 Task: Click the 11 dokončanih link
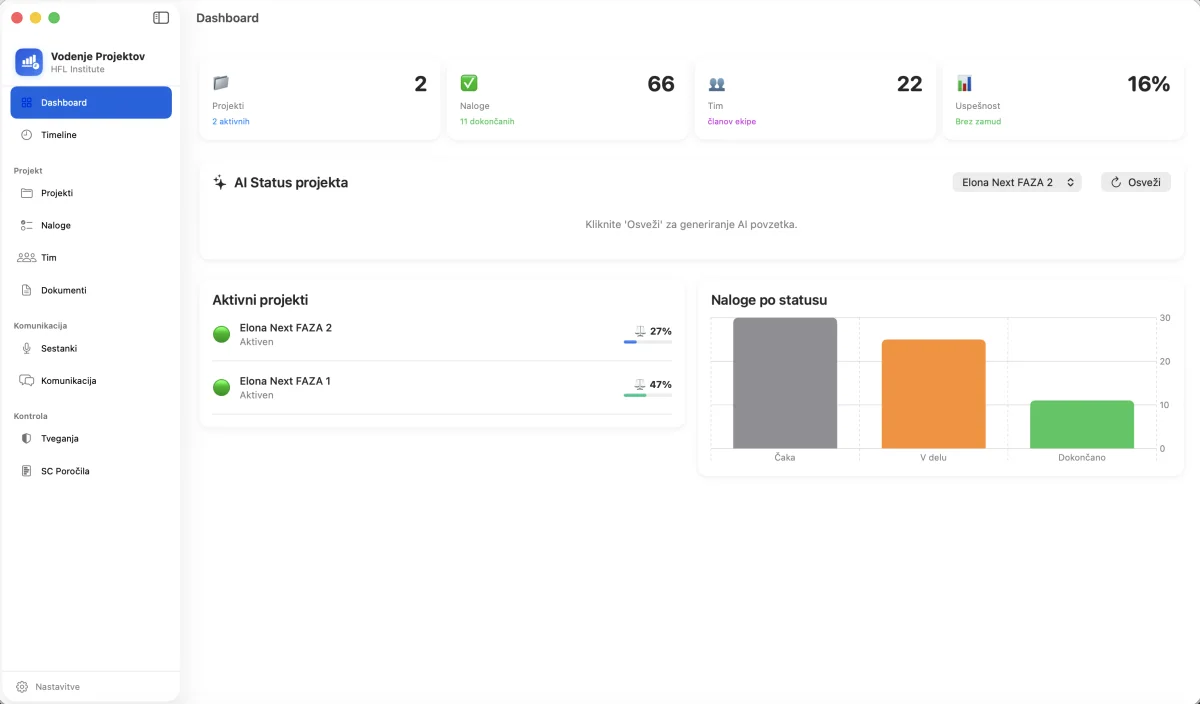[487, 121]
